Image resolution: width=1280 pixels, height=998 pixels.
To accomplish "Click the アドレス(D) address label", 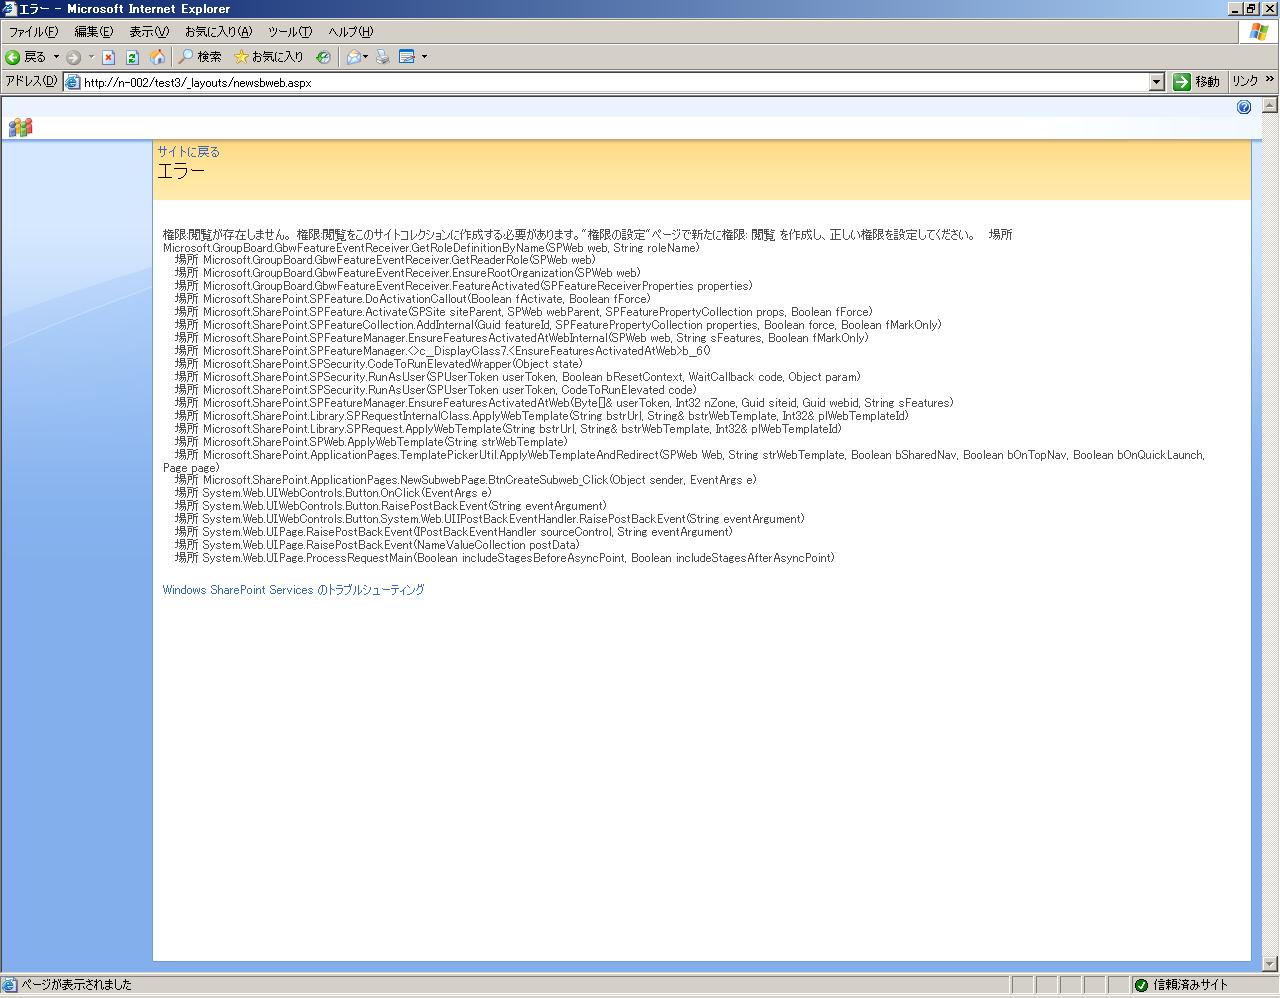I will pos(31,81).
